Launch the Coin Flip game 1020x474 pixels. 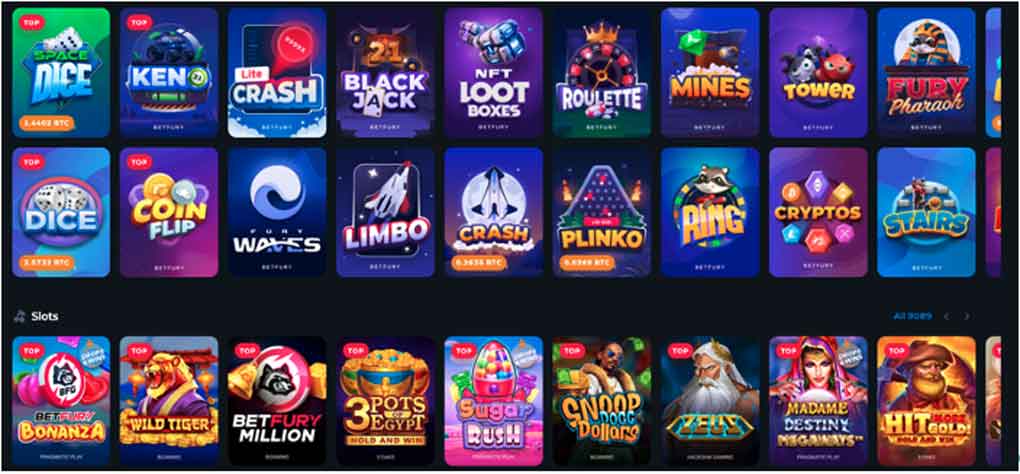[169, 213]
